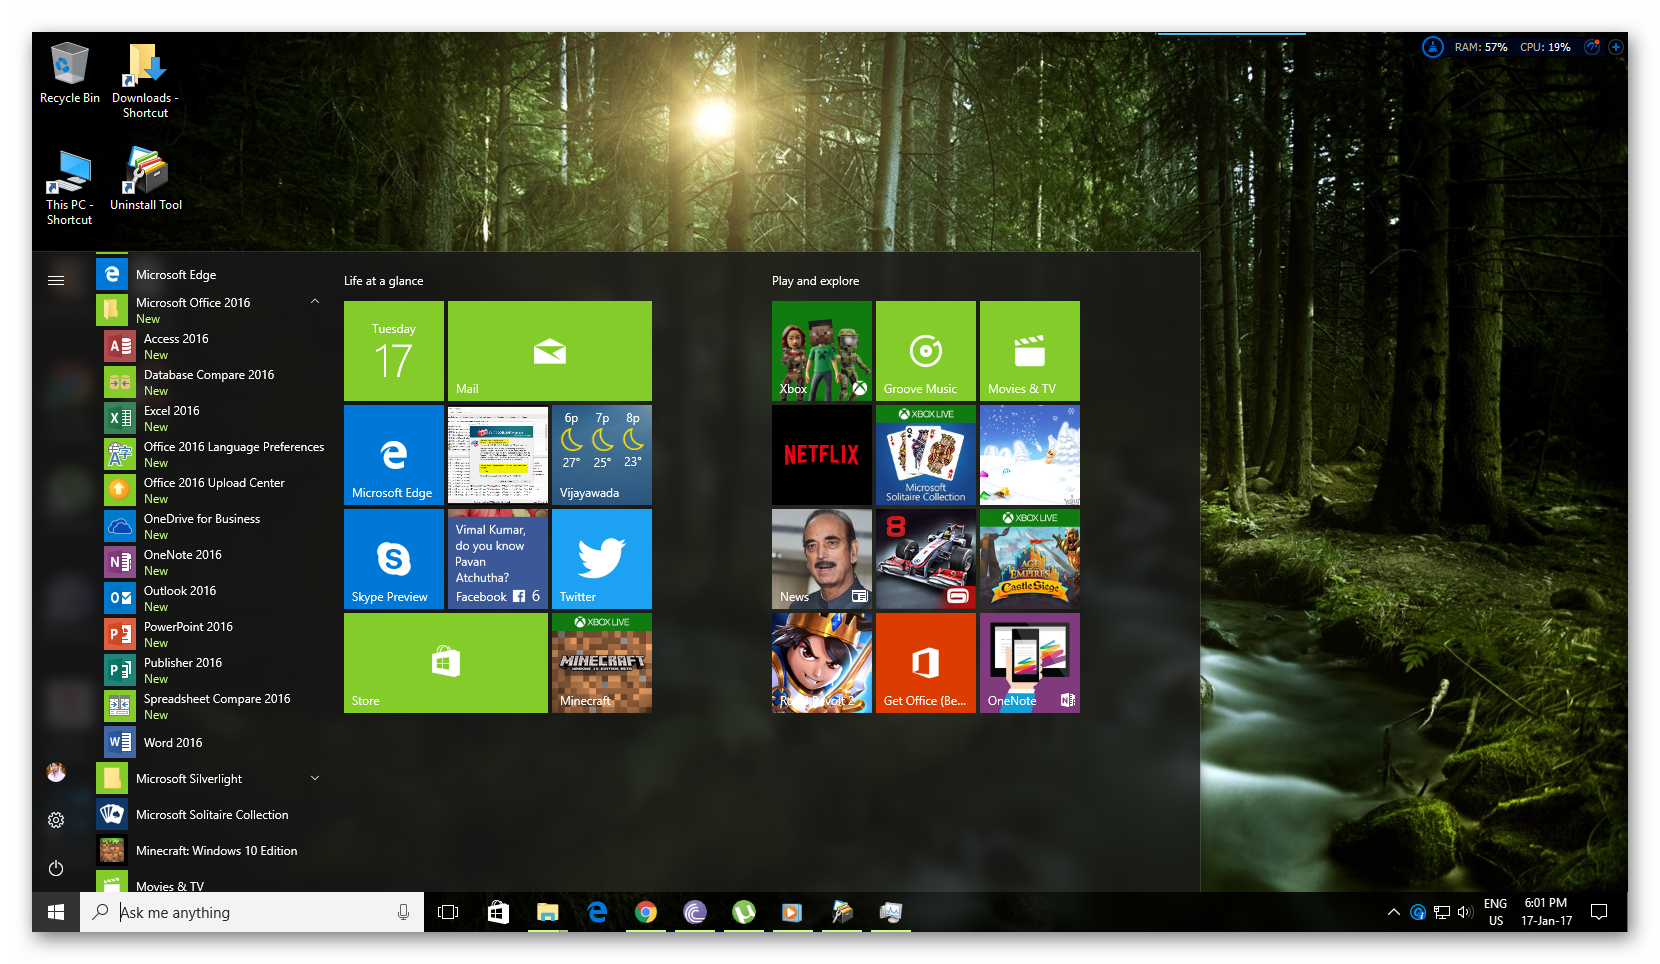The width and height of the screenshot is (1660, 964).
Task: Open File Explorer from the taskbar
Action: point(547,912)
